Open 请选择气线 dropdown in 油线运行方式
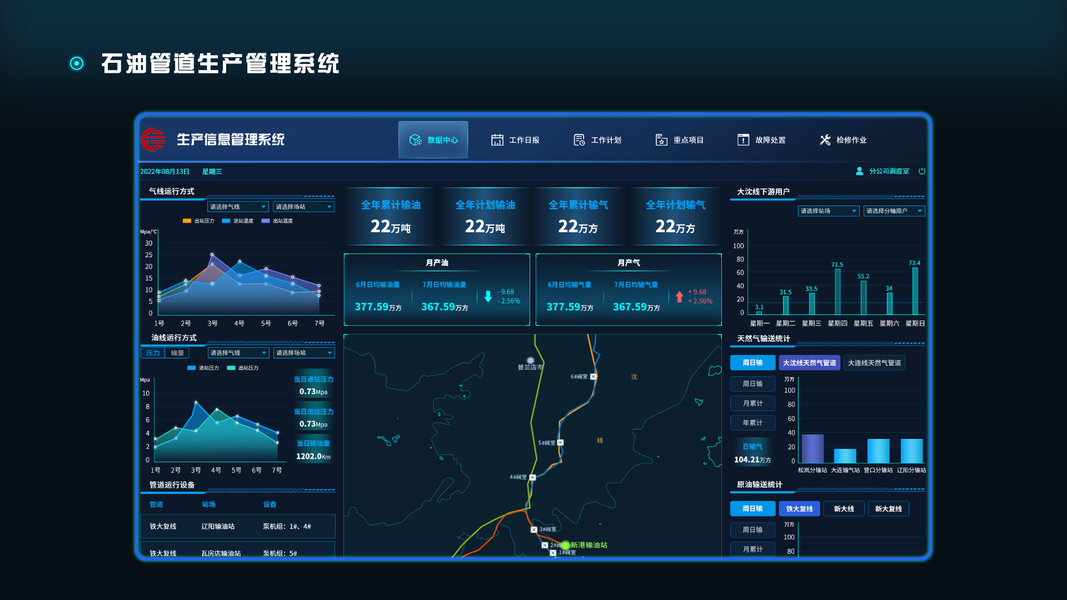This screenshot has width=1067, height=600. (x=237, y=352)
